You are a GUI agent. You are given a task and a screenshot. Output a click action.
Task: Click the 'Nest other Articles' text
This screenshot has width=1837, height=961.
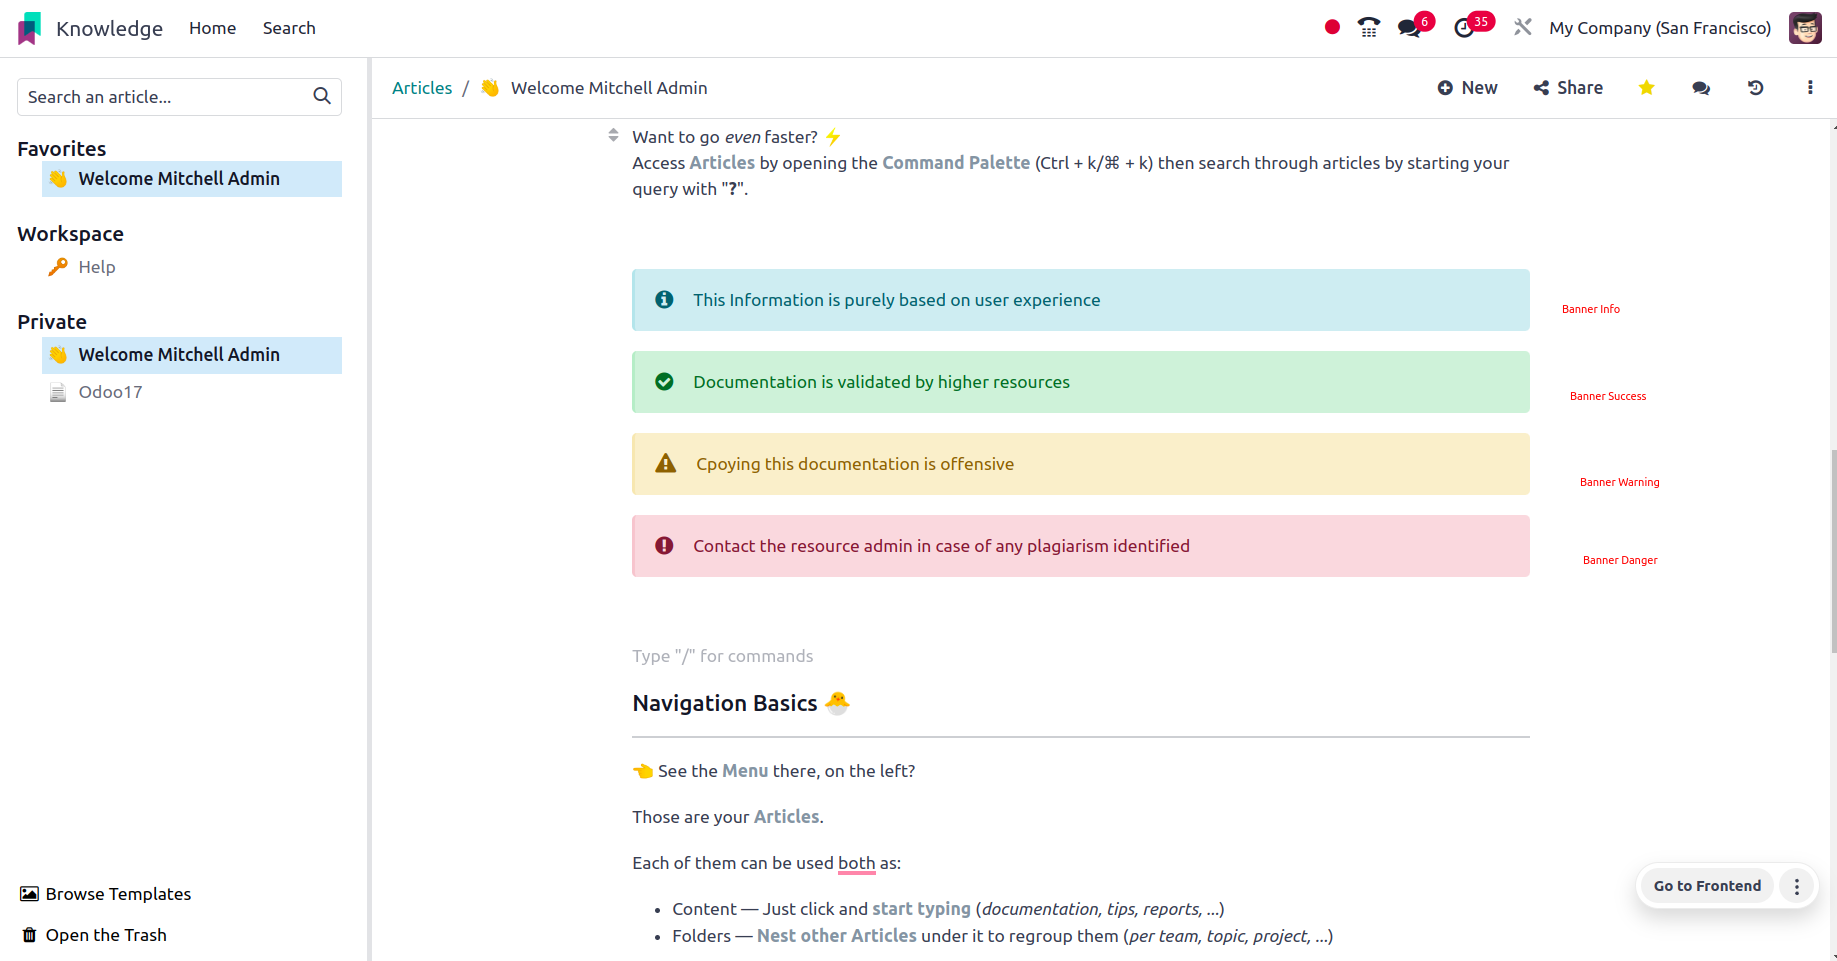[x=836, y=936]
